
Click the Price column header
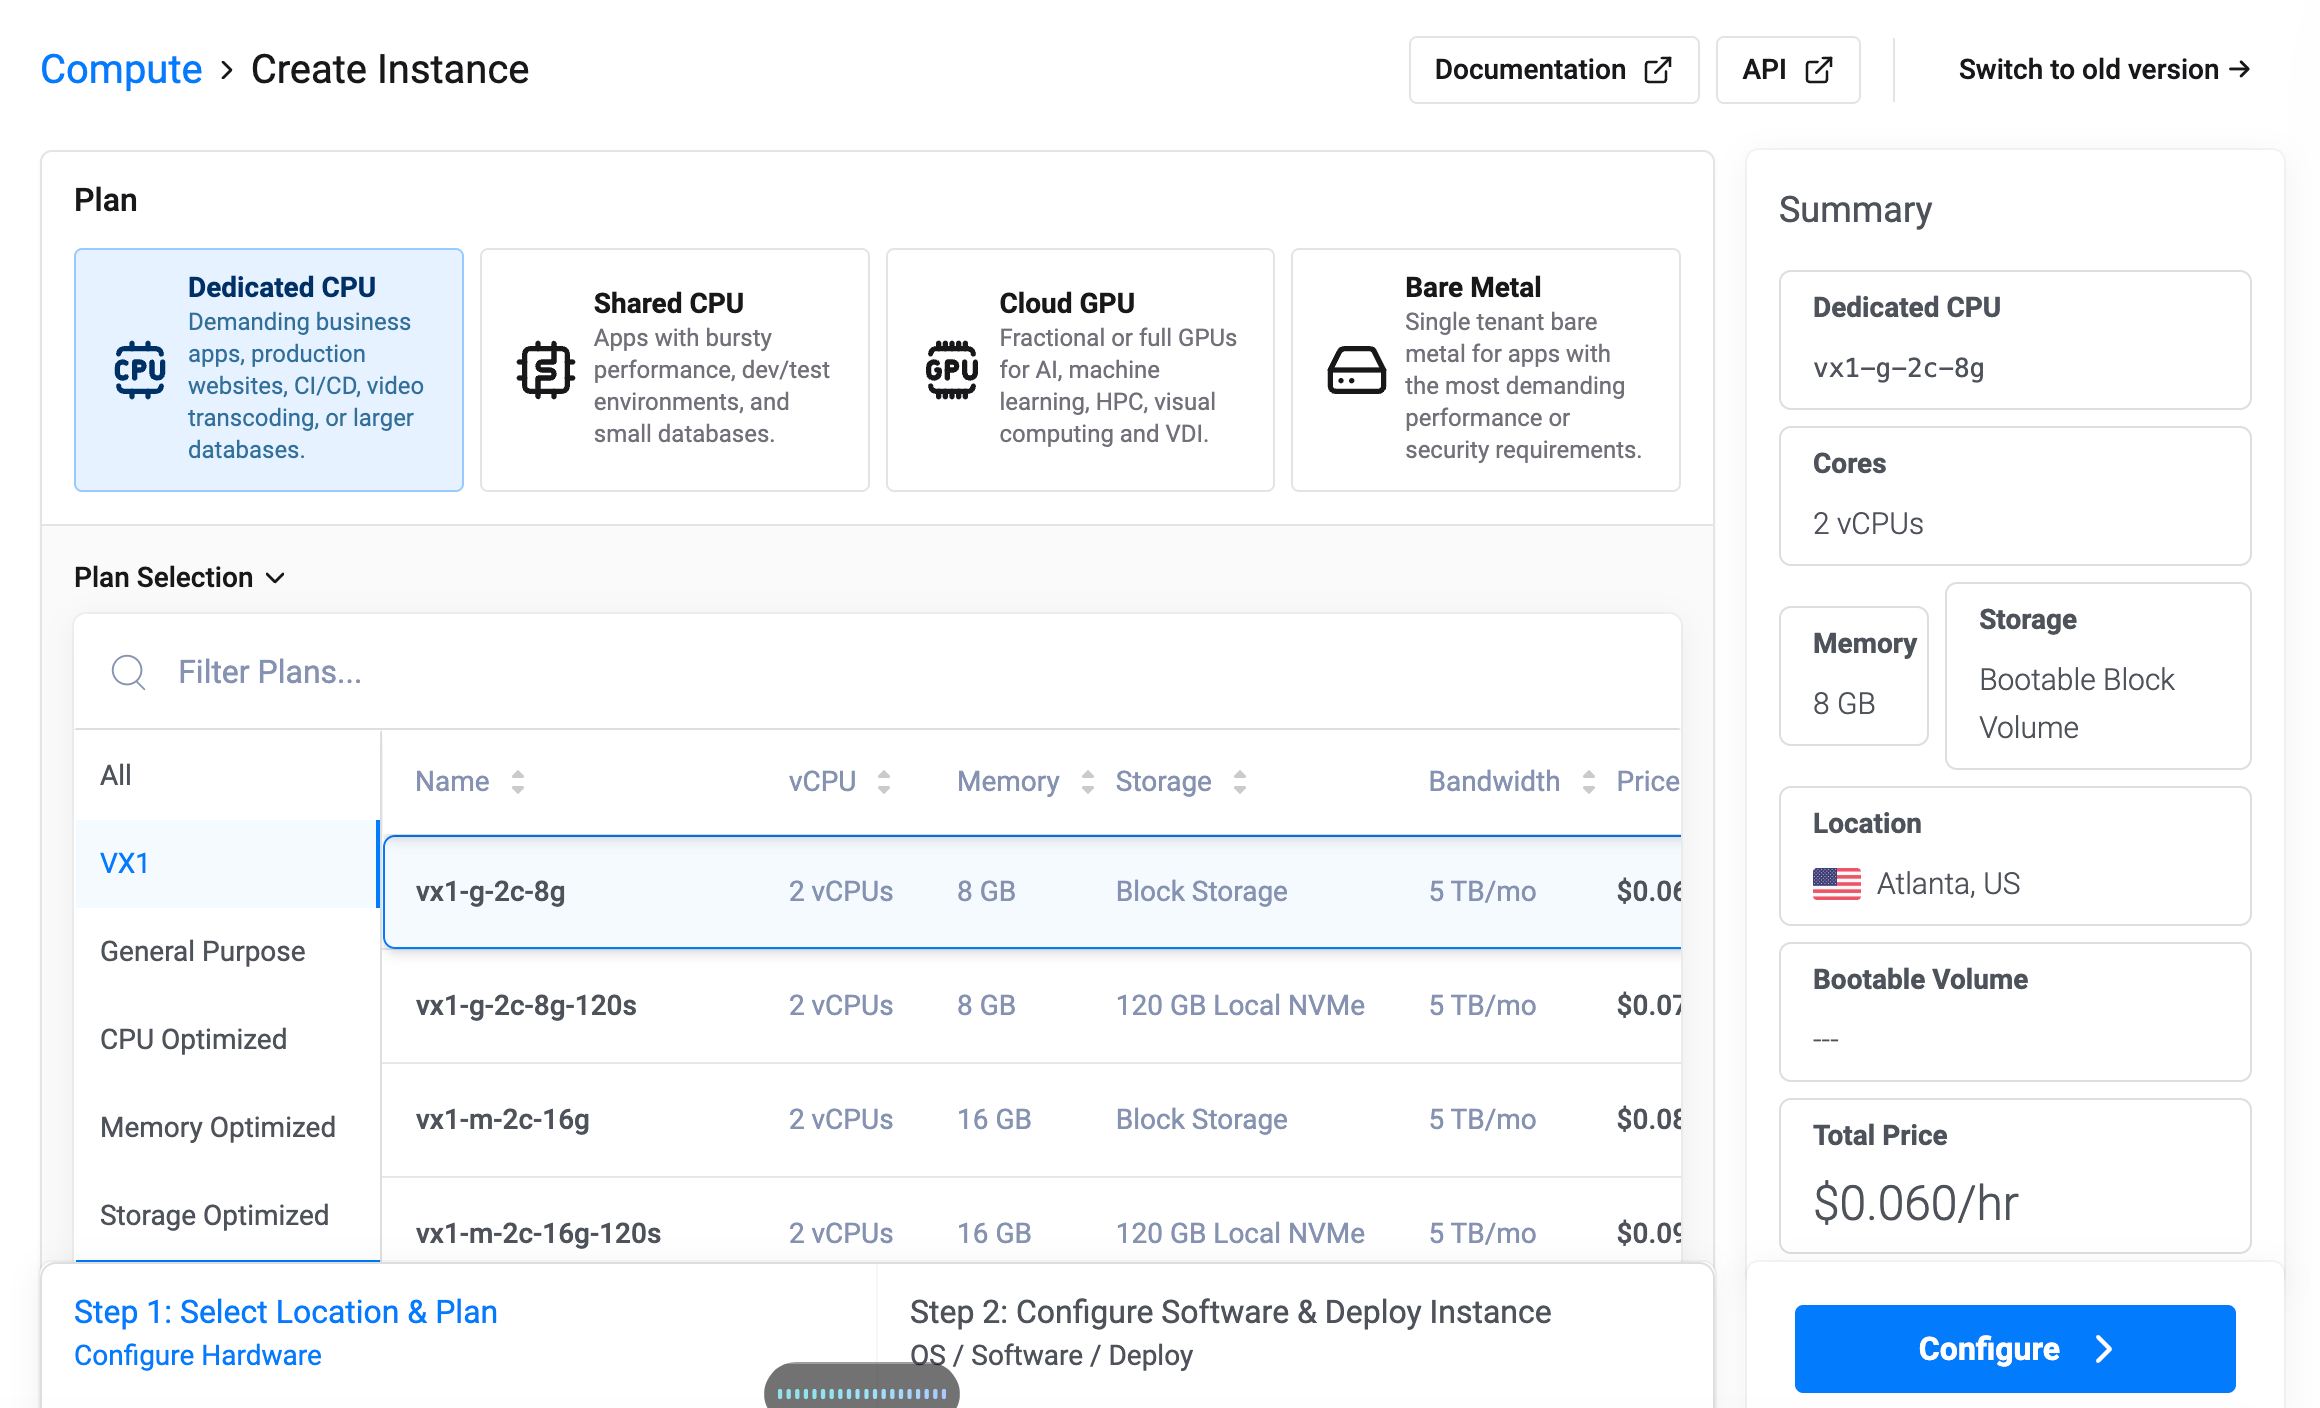pyautogui.click(x=1648, y=781)
